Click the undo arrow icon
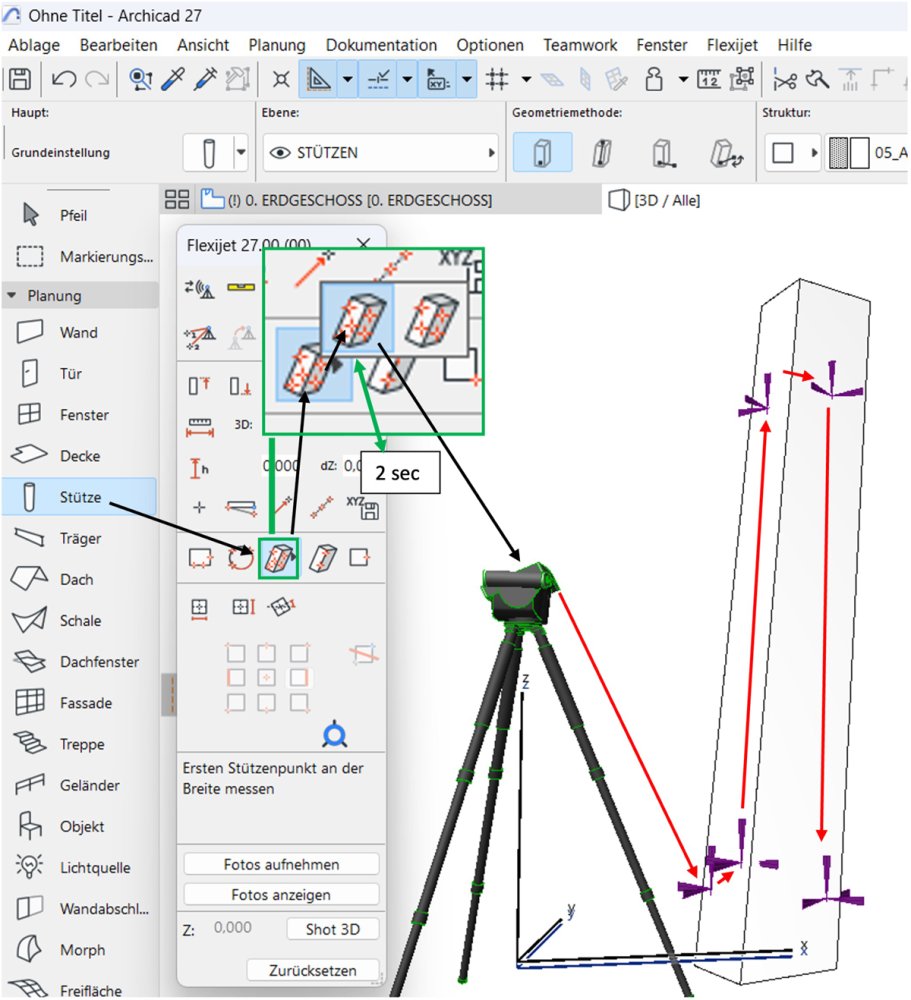Viewport: 911px width, 1000px height. (x=64, y=80)
